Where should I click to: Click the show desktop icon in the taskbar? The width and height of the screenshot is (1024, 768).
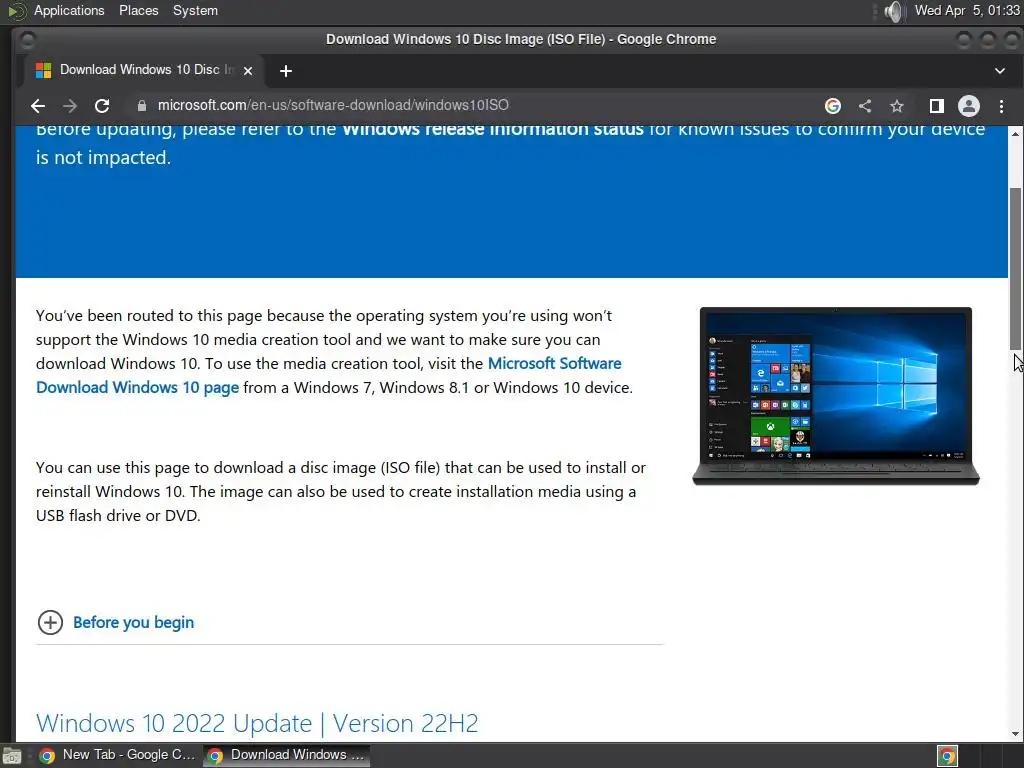click(12, 756)
